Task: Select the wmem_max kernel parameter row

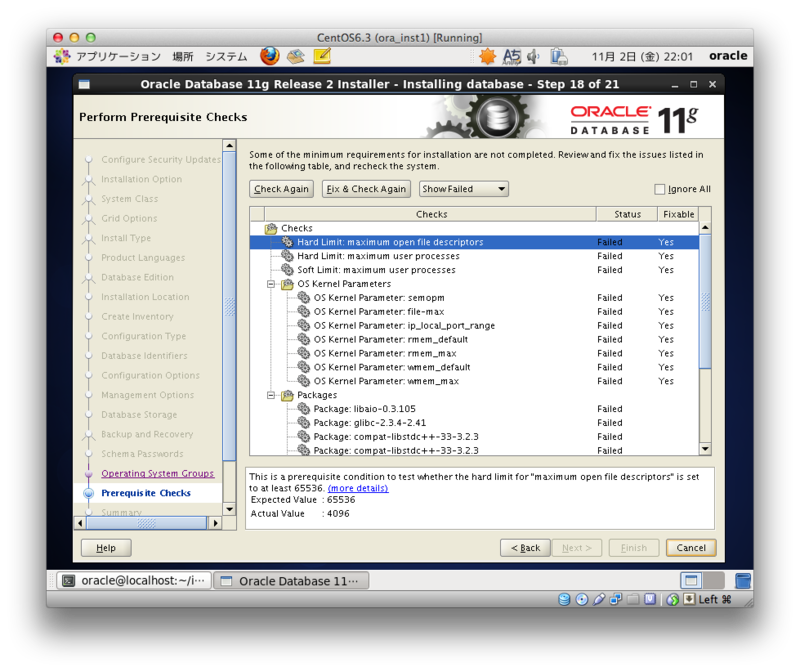Action: point(474,381)
